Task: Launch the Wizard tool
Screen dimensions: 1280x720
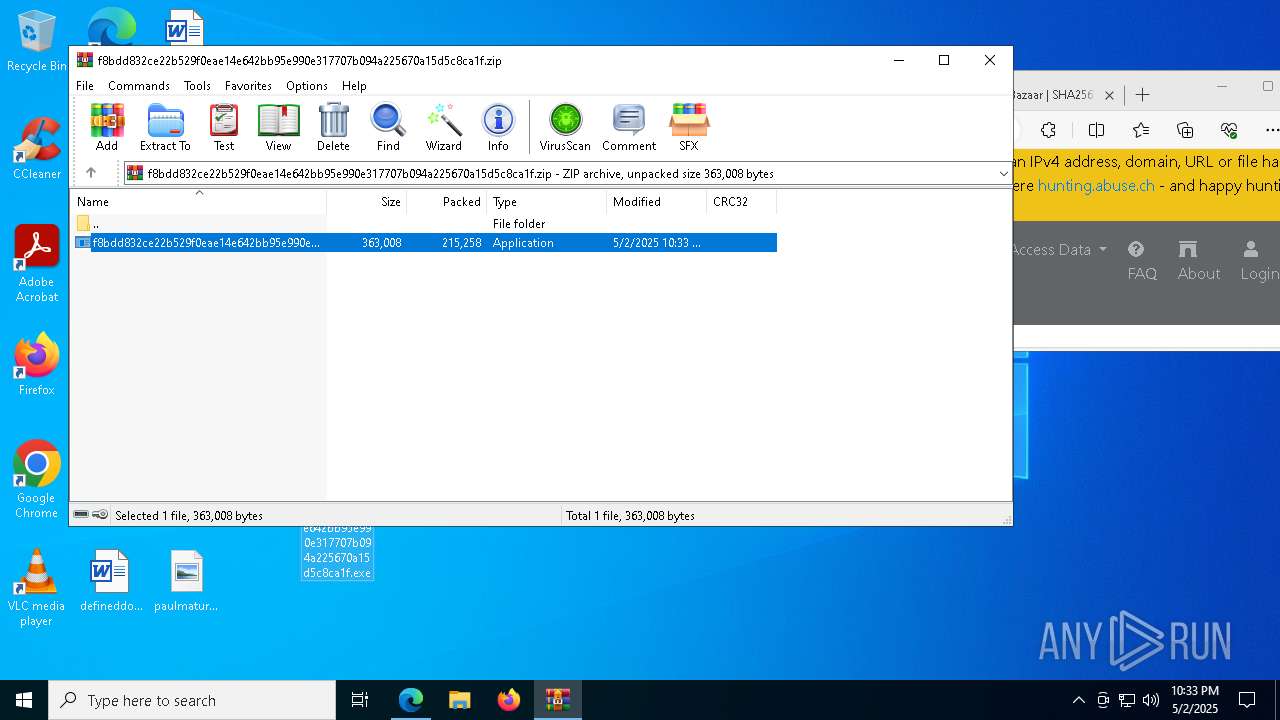Action: 444,127
